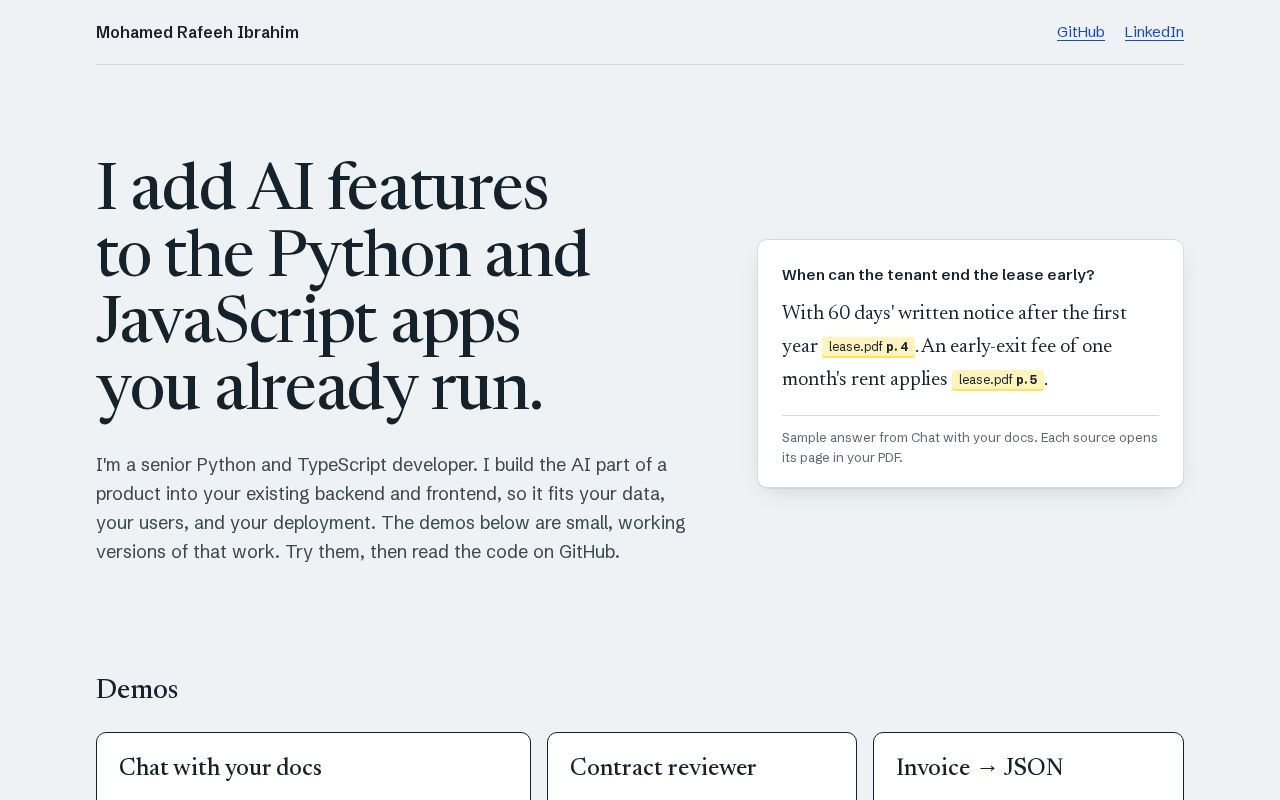This screenshot has width=1280, height=800.
Task: Open the GitHub link in header
Action: coord(1080,32)
